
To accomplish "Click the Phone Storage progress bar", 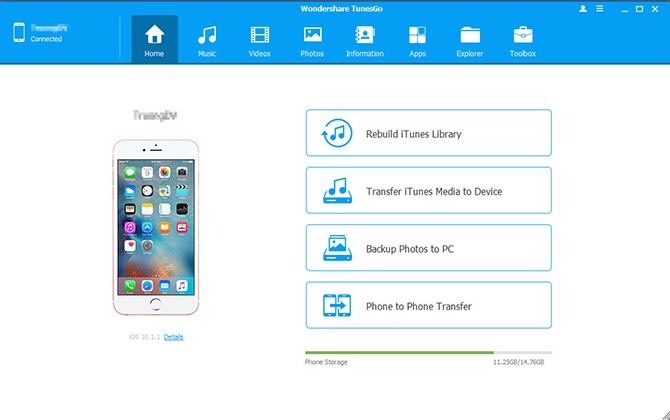I will click(429, 352).
